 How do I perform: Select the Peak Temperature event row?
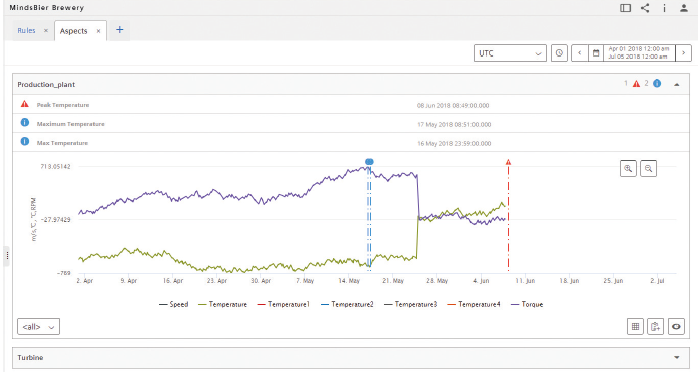point(351,104)
